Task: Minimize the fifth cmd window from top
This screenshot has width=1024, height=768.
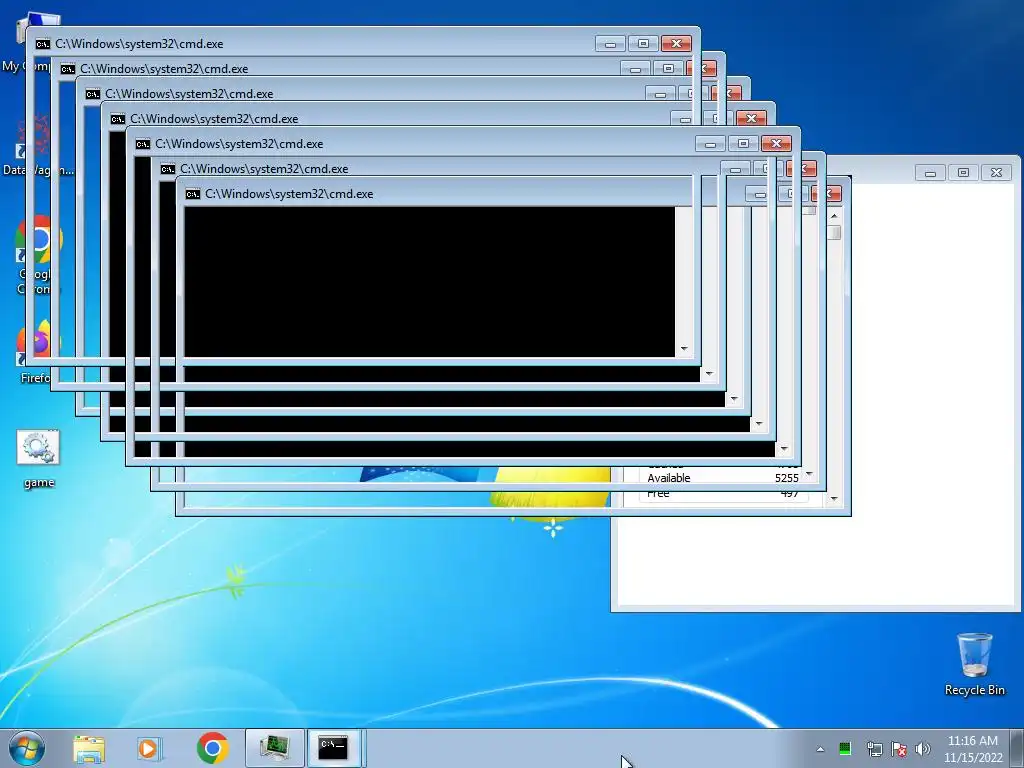Action: pyautogui.click(x=710, y=144)
